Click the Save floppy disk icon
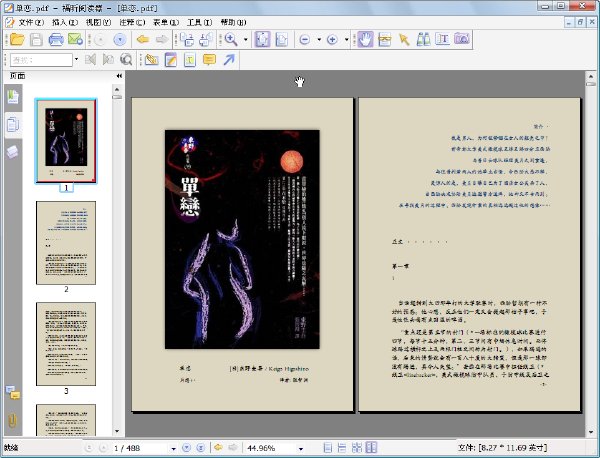The image size is (600, 458). point(36,39)
